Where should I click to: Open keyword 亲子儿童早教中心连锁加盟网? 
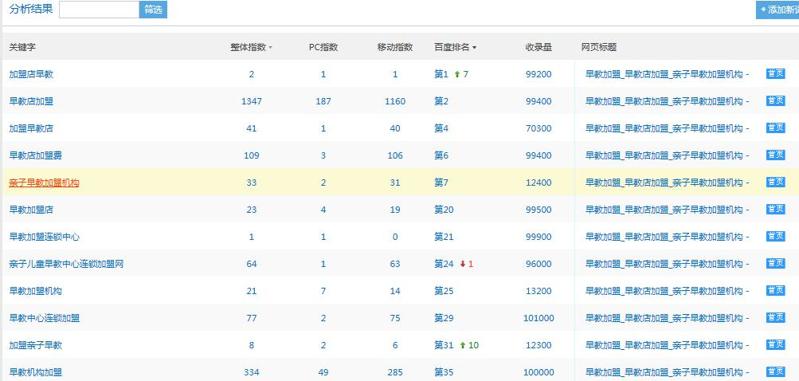point(66,263)
